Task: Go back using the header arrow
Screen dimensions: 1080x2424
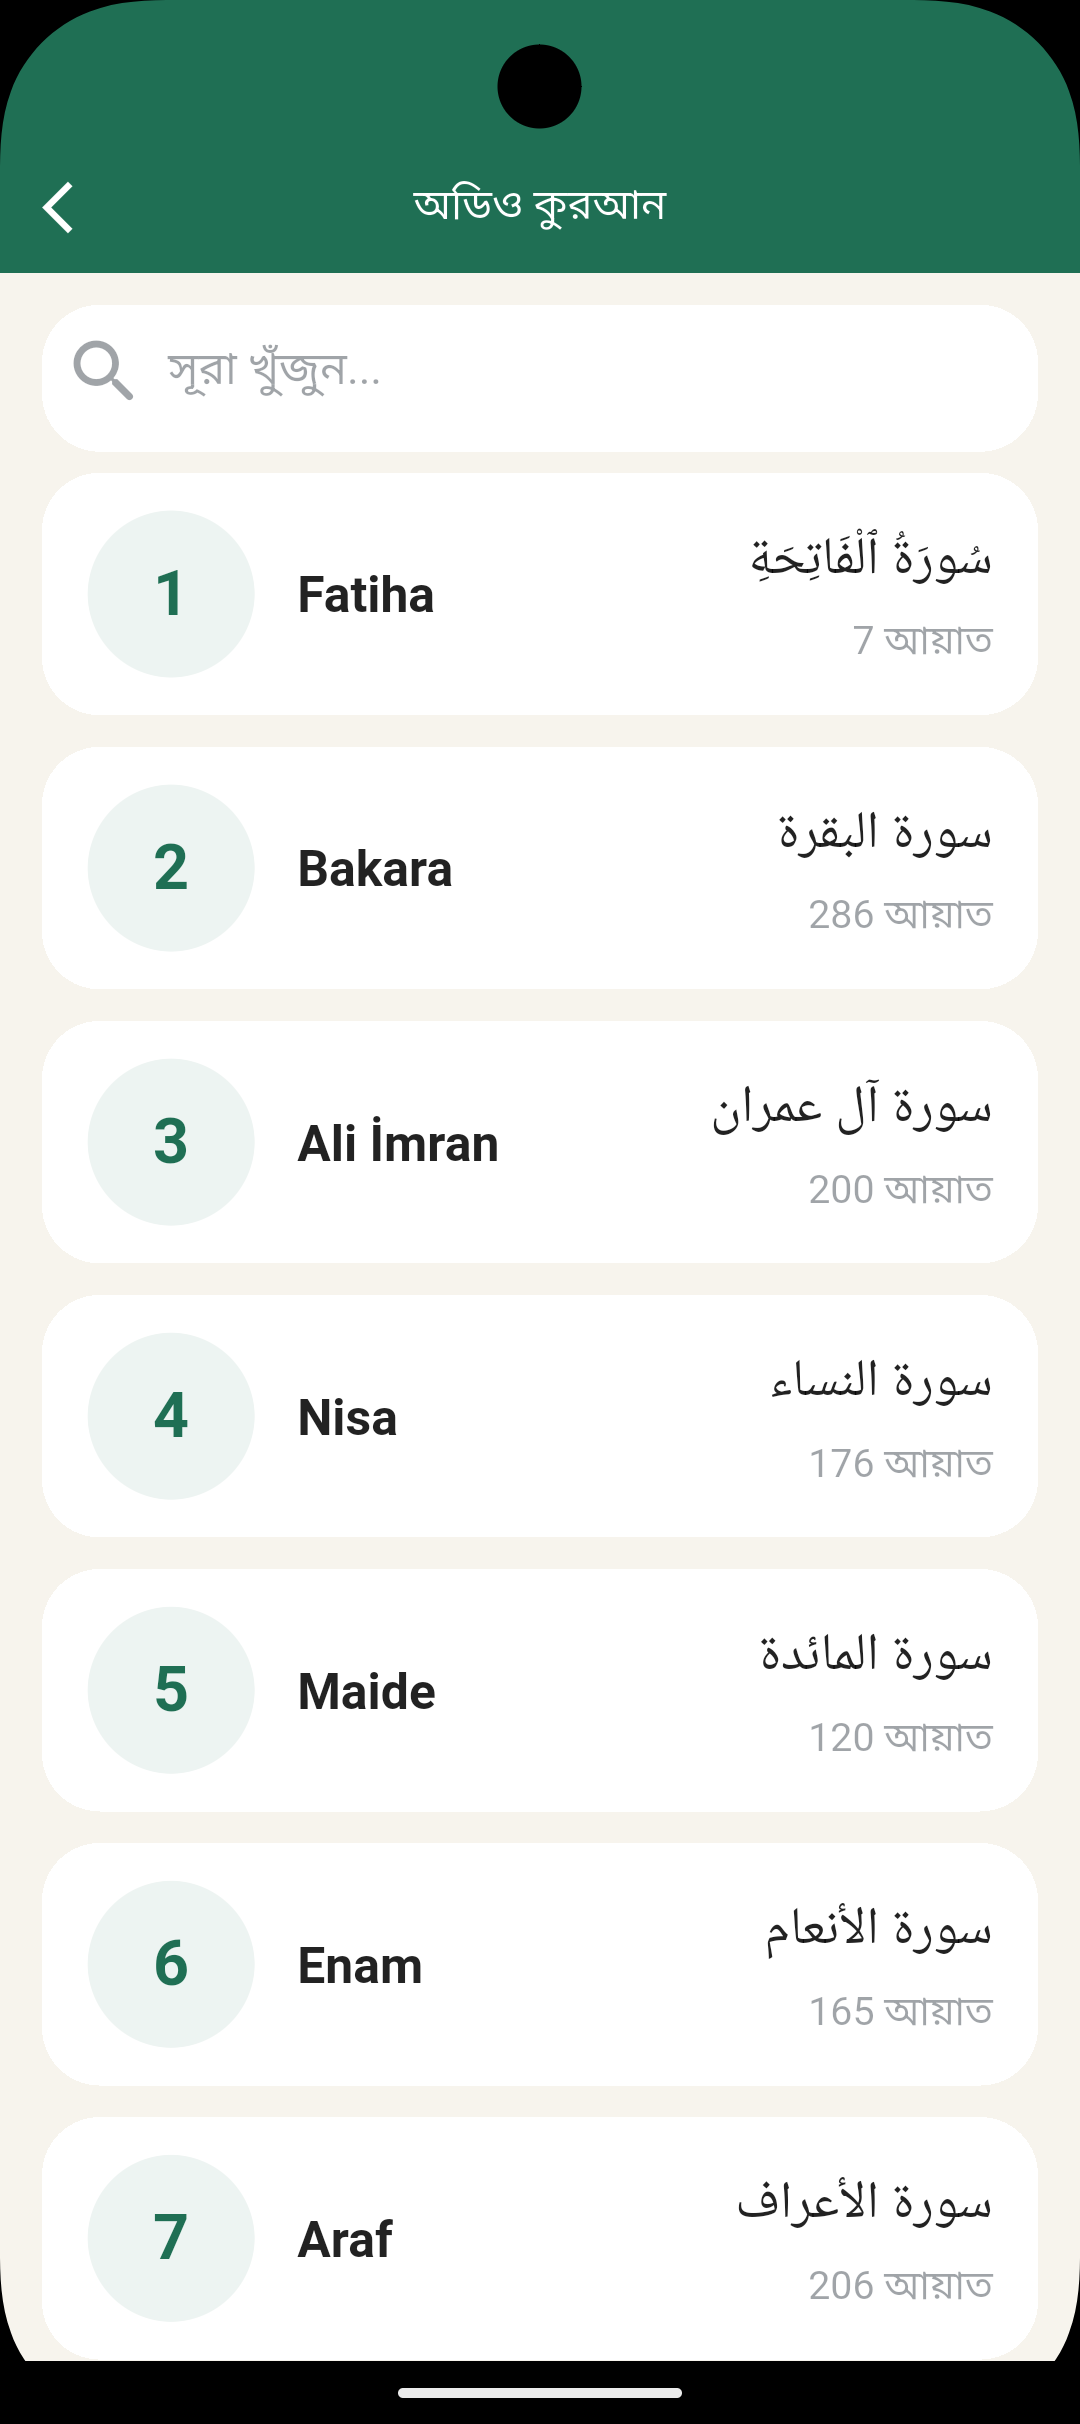Action: (58, 207)
